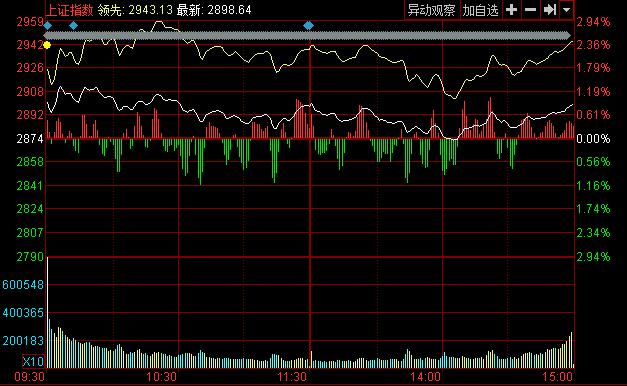Click the 10:30 time label
This screenshot has width=627, height=386.
pyautogui.click(x=162, y=377)
